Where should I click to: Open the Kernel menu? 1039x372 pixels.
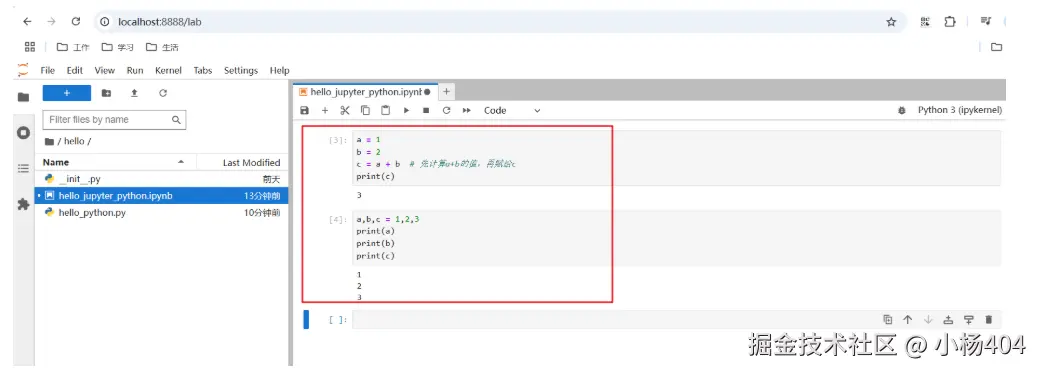click(168, 70)
